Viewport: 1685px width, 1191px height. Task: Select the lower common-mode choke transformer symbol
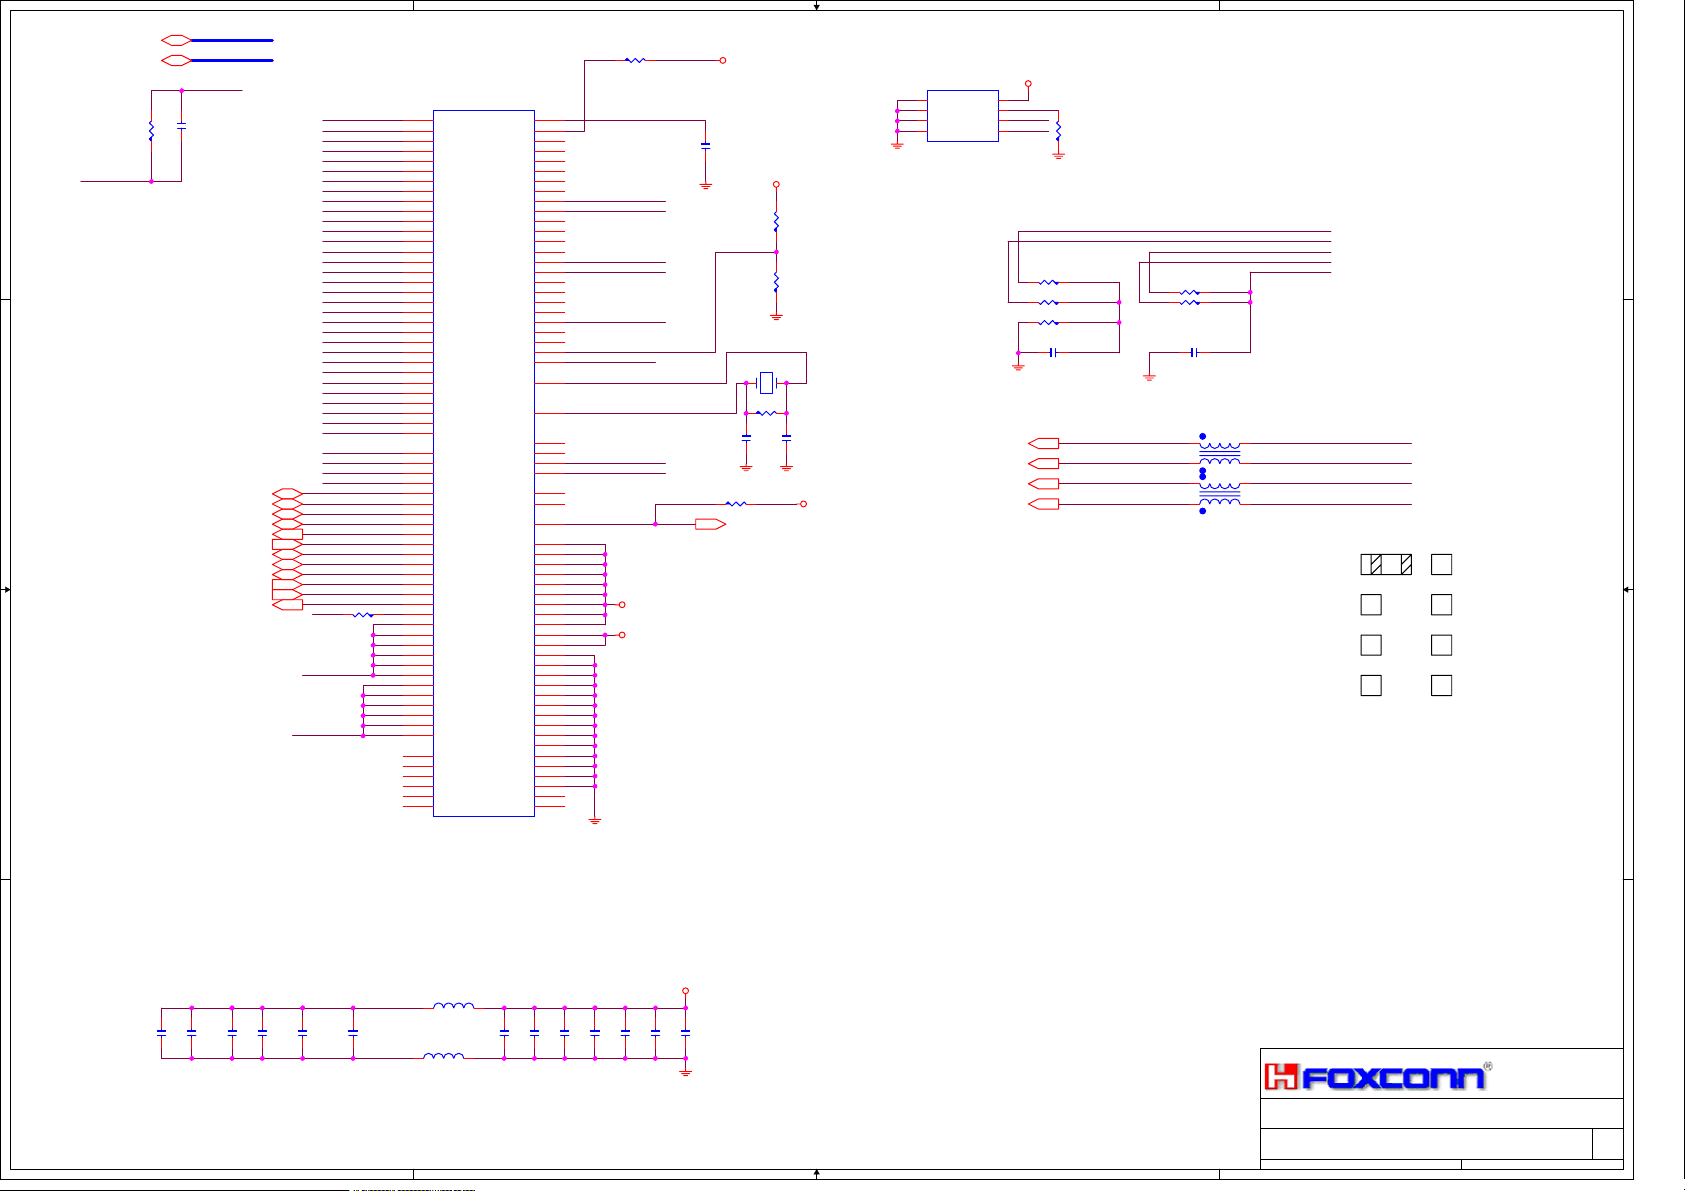click(x=1219, y=494)
